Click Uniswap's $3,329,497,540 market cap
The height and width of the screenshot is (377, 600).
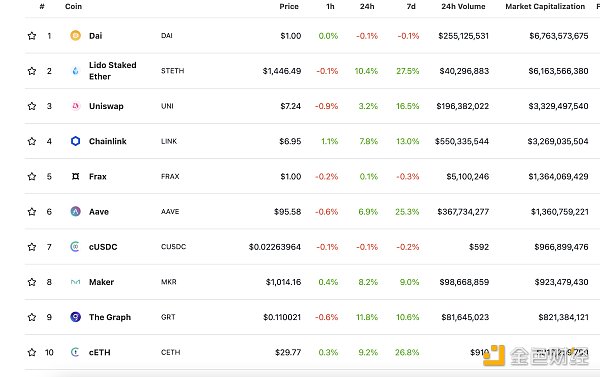[x=558, y=106]
